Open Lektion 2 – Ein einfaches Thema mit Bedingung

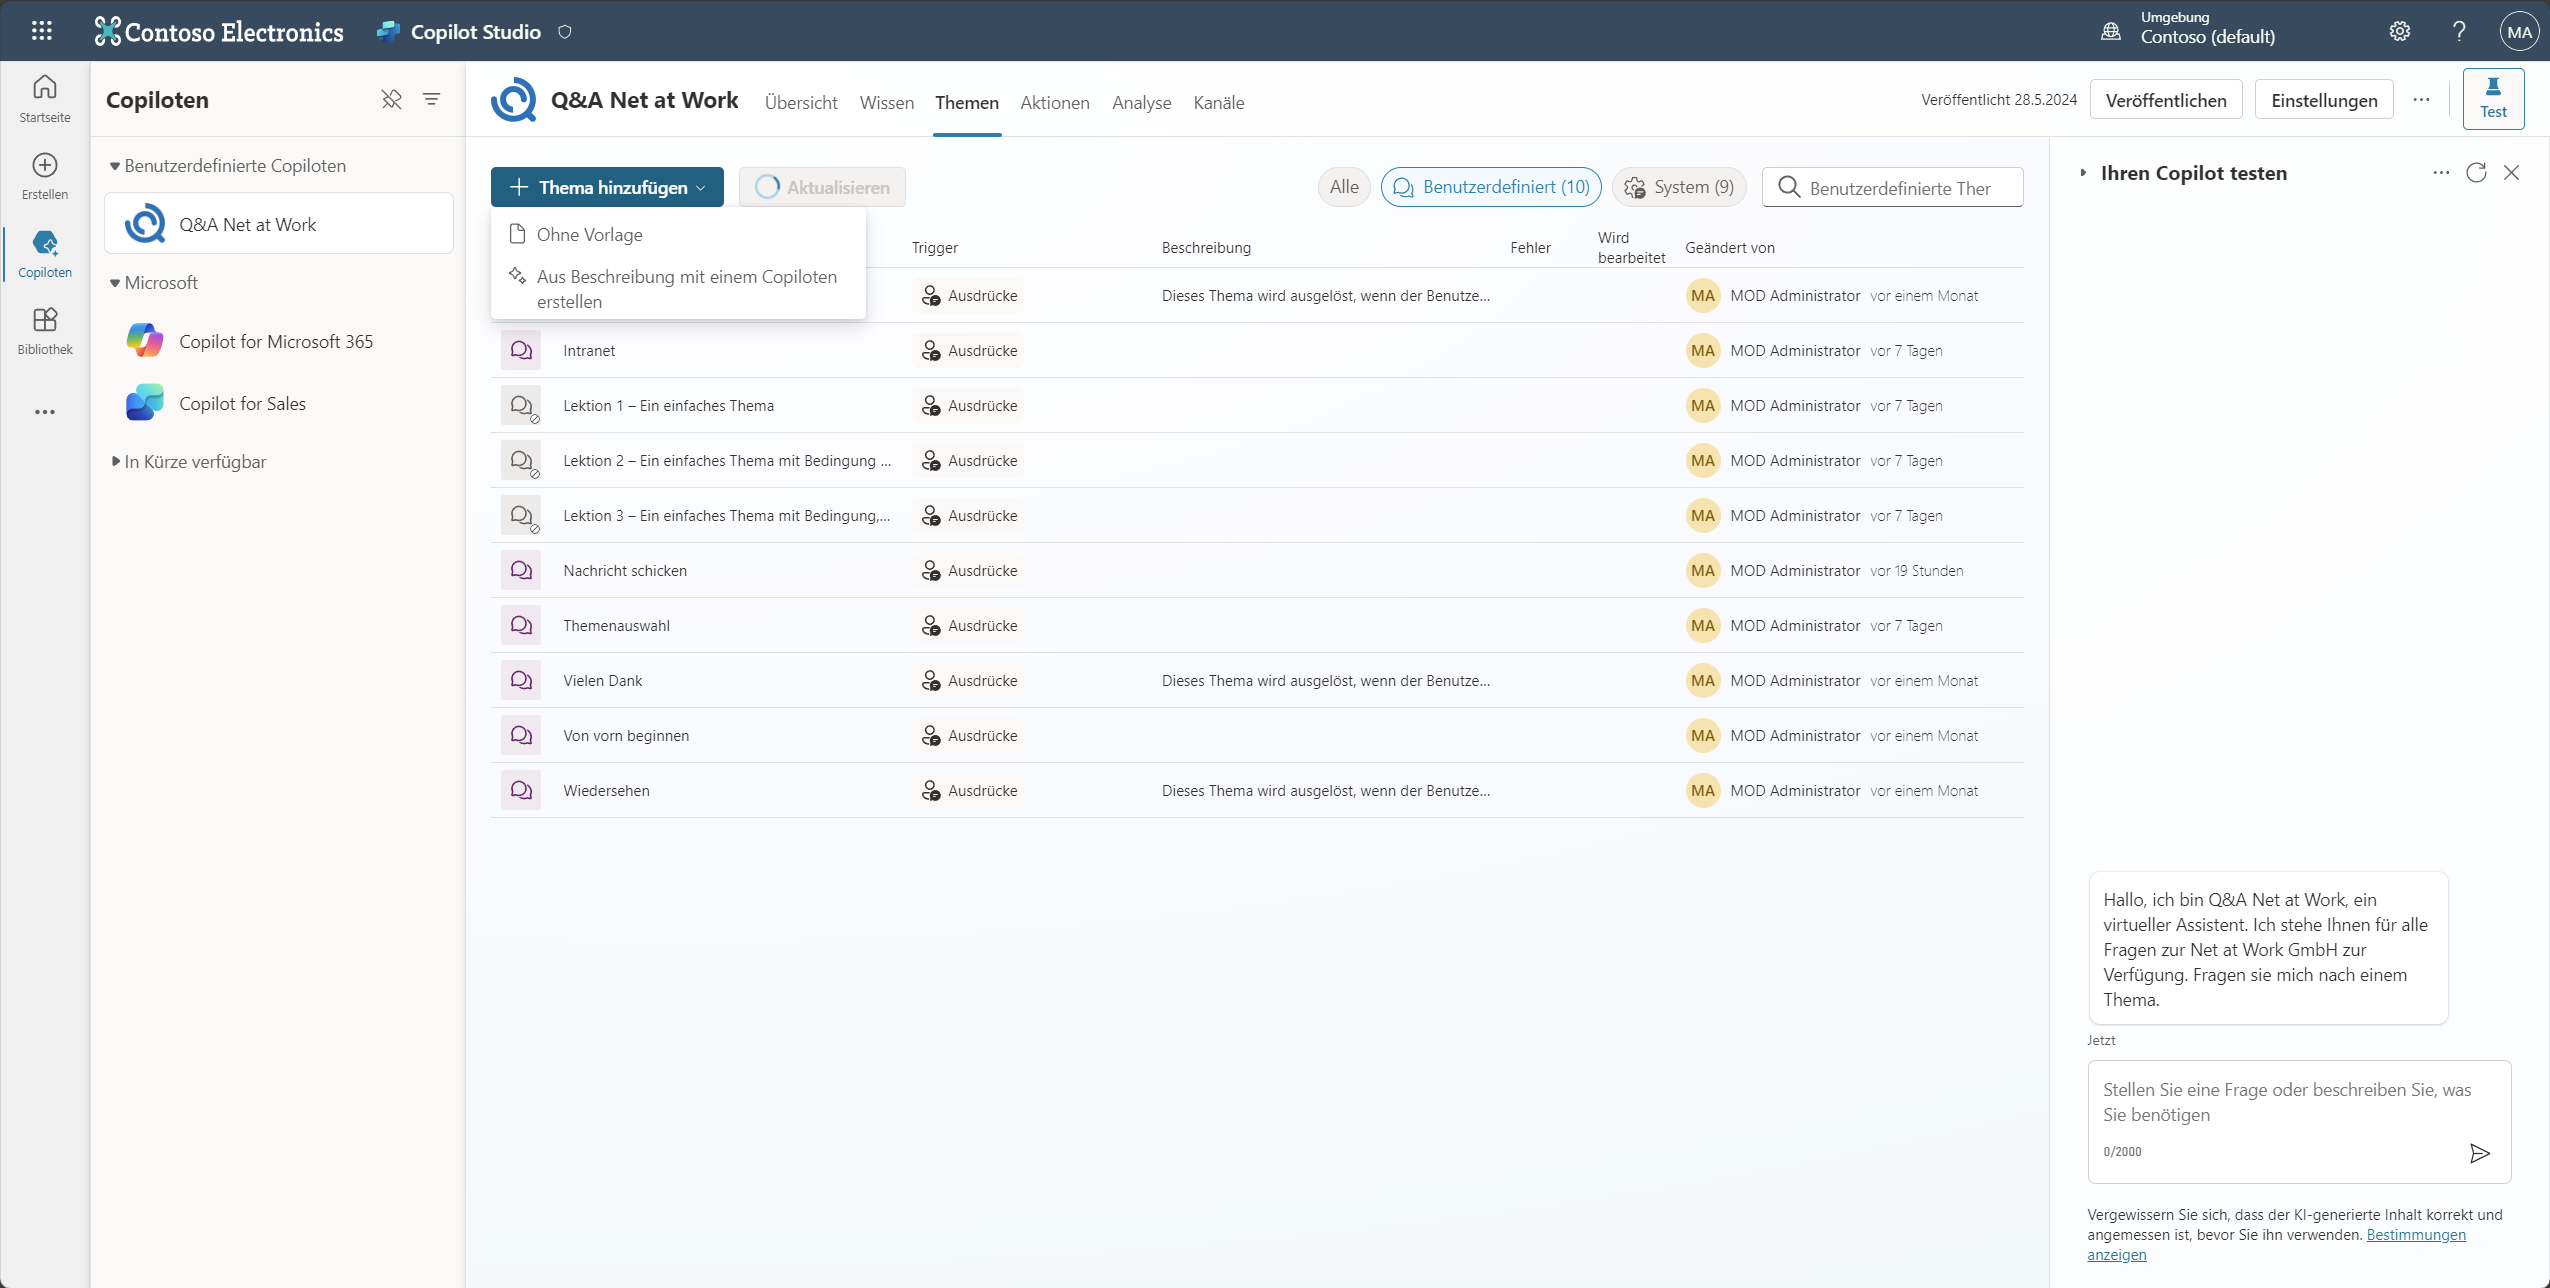727,461
